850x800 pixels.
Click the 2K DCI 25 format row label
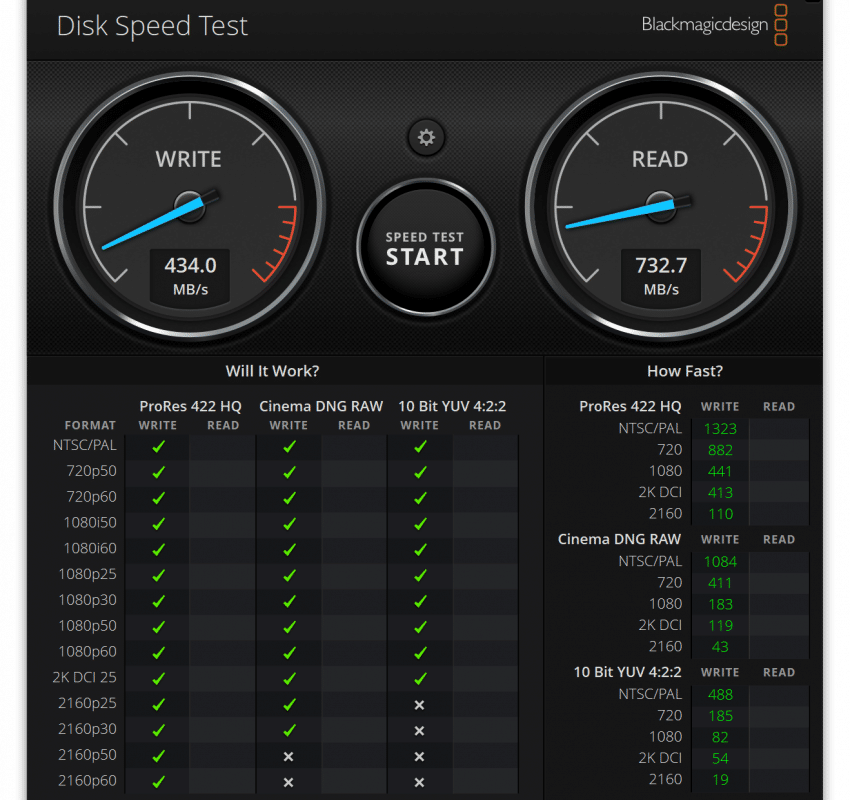click(85, 678)
